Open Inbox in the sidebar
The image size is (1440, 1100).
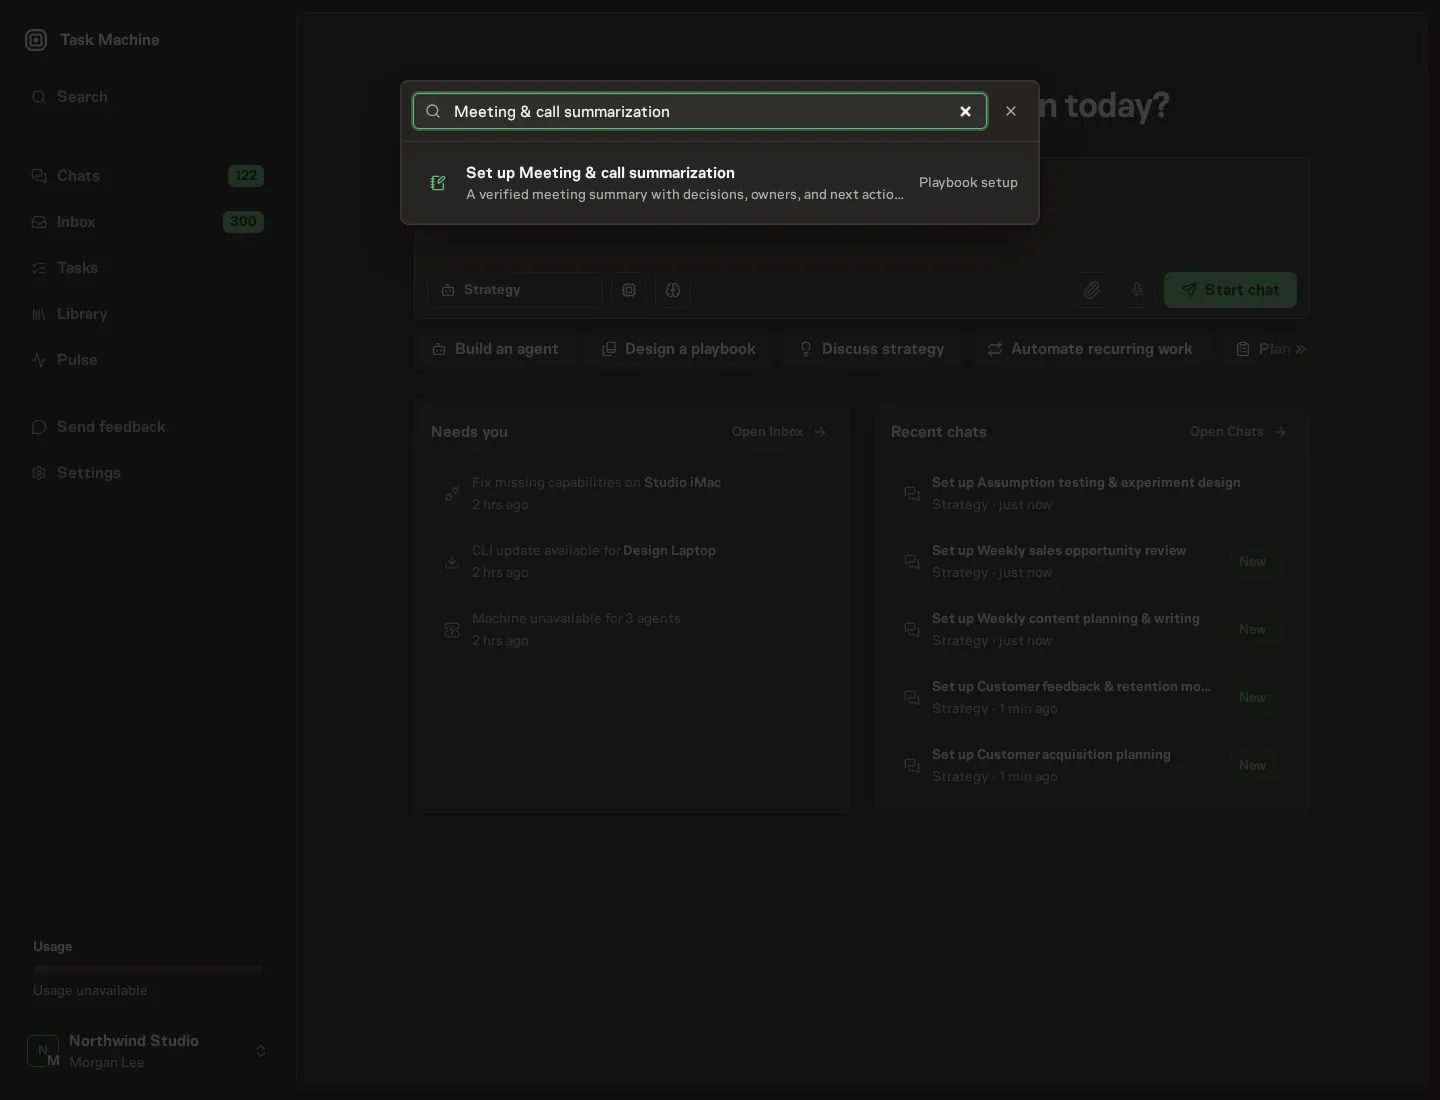coord(148,222)
